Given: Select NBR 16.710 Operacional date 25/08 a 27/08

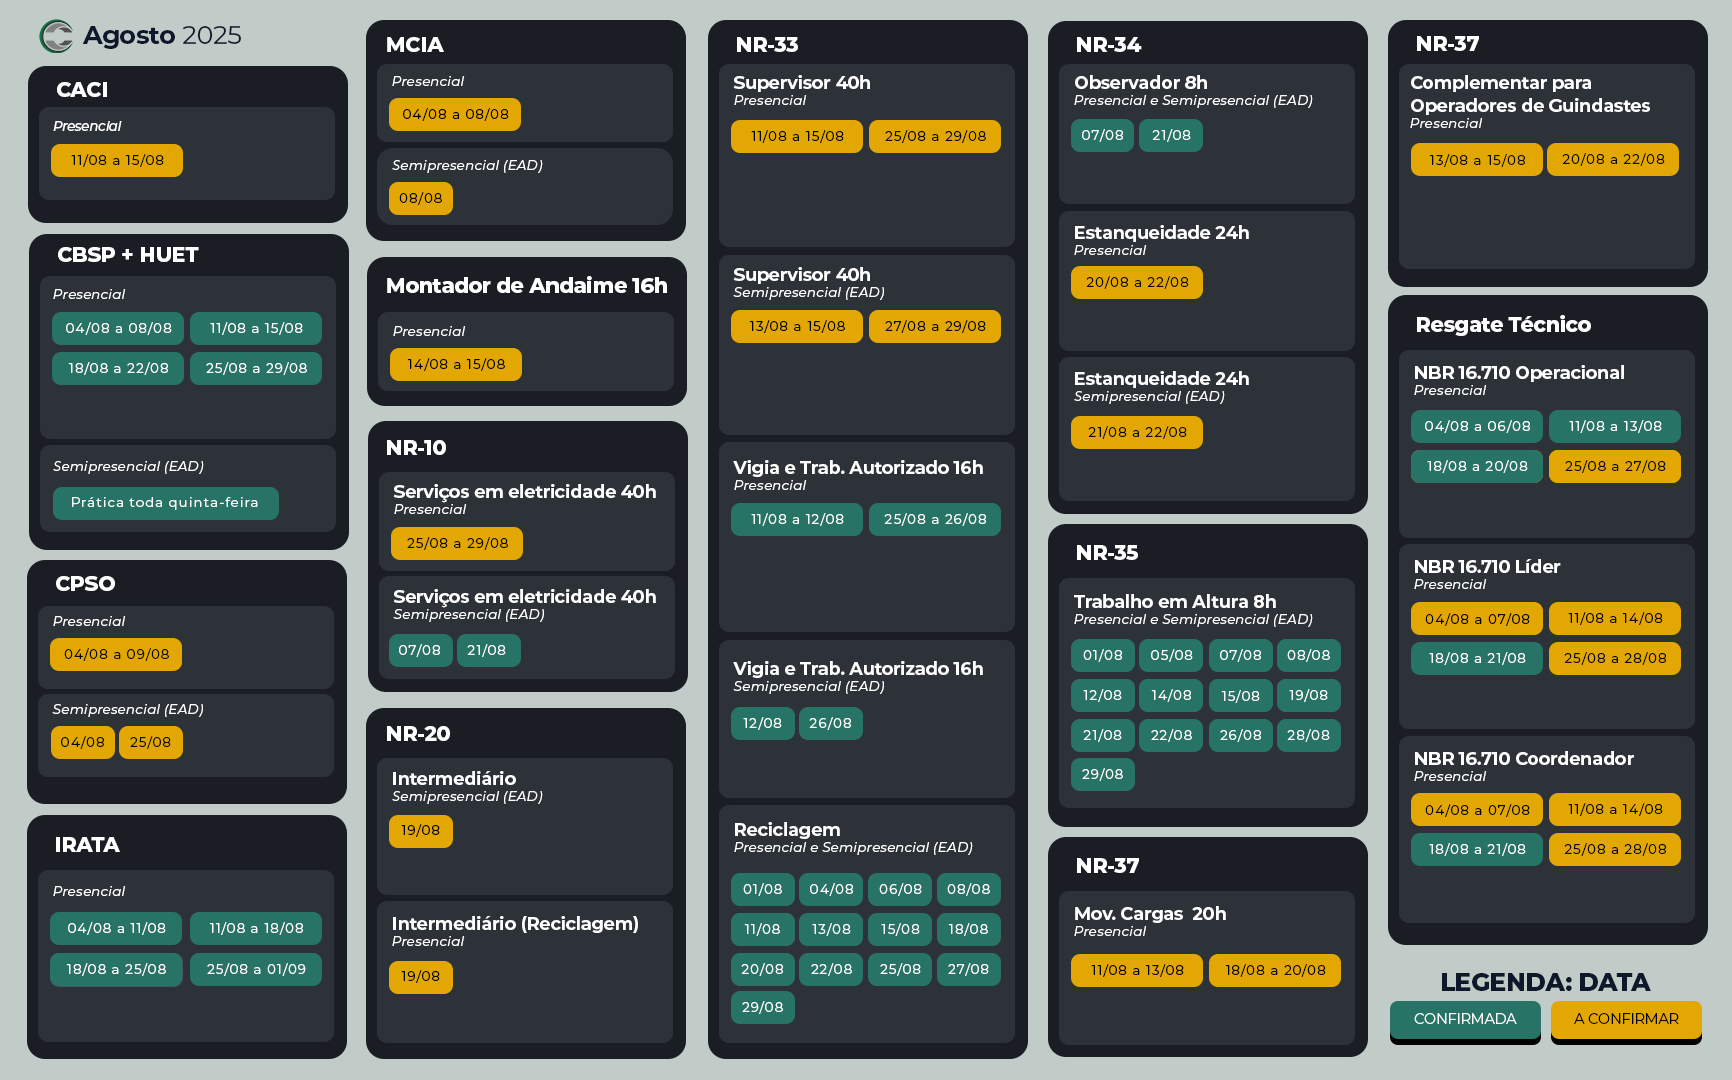Looking at the screenshot, I should tap(1615, 466).
